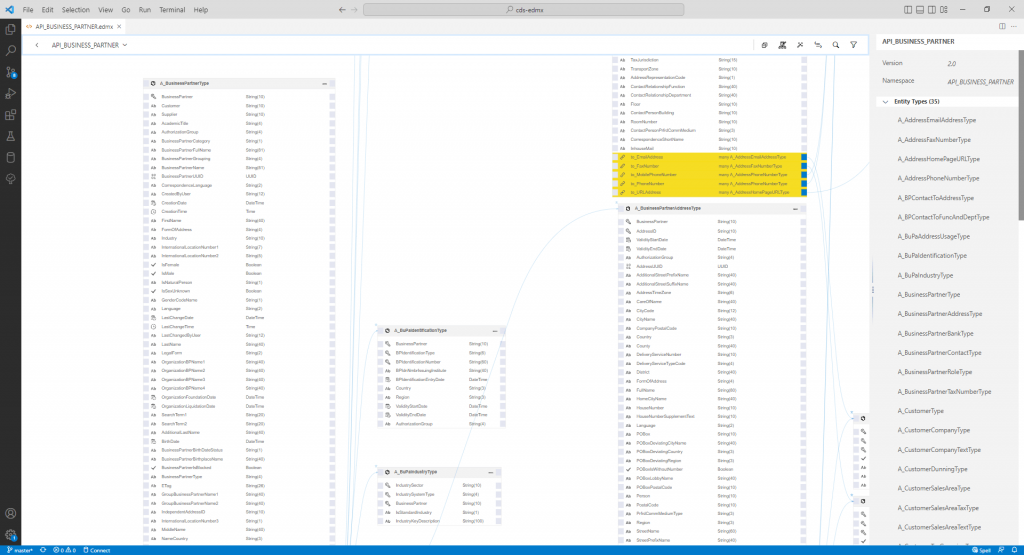The image size is (1024, 555).
Task: Toggle secondary sidebar layout icon
Action: [x=932, y=10]
